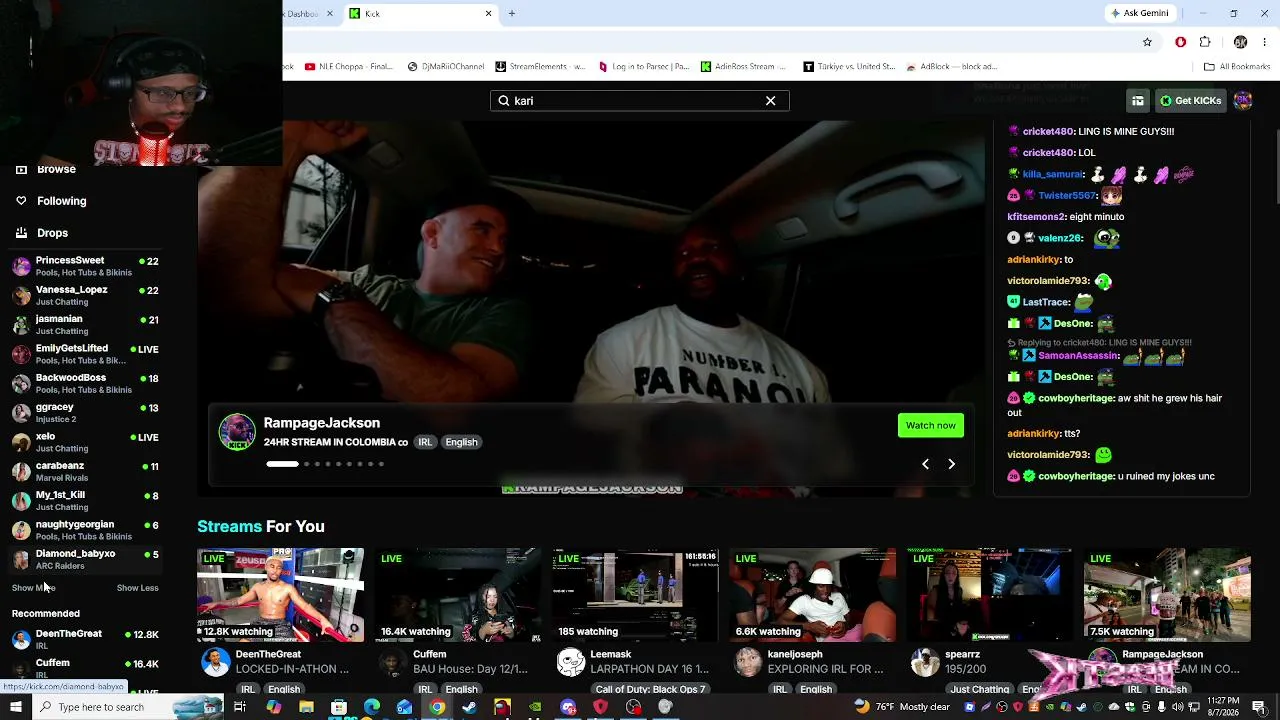
Task: Open Diamond_babyxo channel in sidebar
Action: (x=84, y=559)
